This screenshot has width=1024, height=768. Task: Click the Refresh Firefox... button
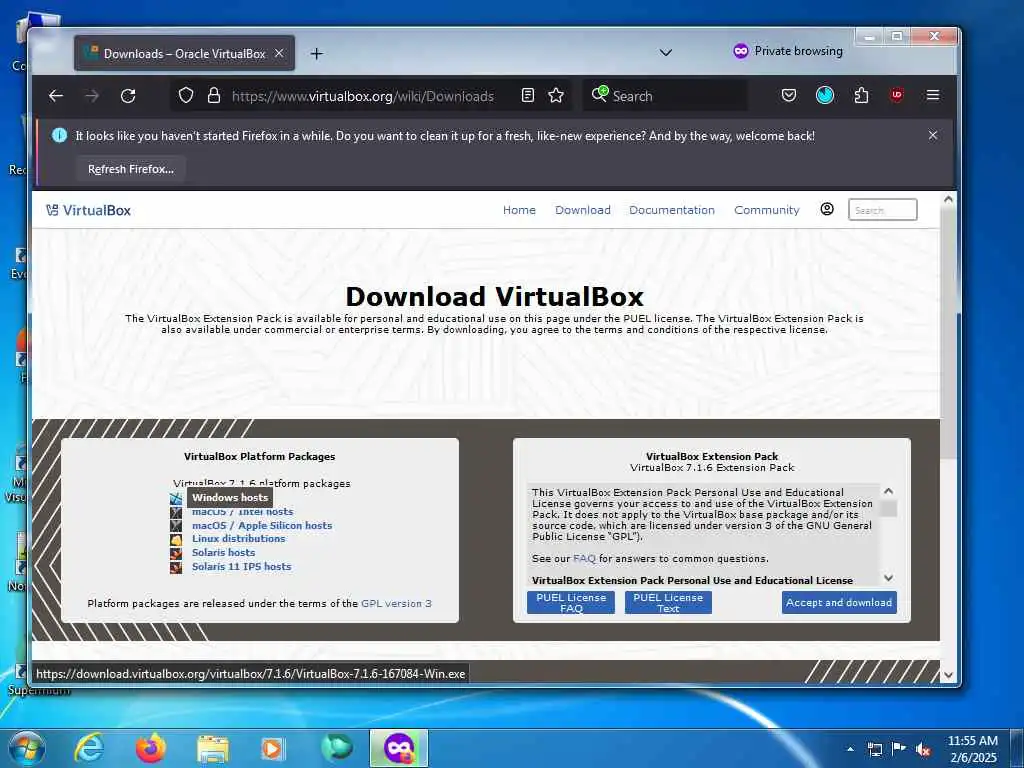pos(131,169)
